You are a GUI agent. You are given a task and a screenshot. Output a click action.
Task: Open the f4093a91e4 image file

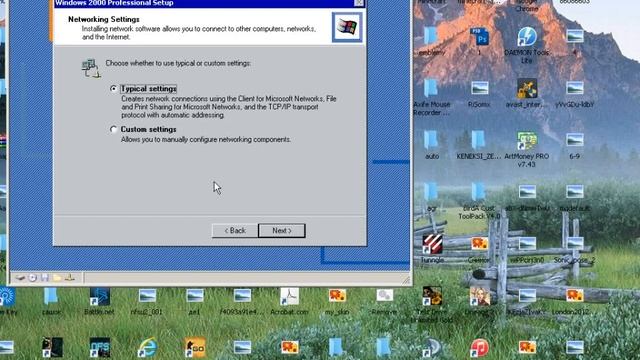coord(242,295)
